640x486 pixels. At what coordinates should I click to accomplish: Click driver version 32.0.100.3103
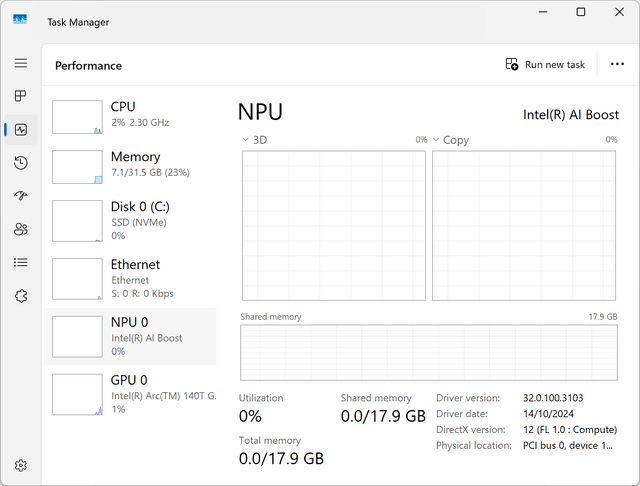(x=553, y=398)
